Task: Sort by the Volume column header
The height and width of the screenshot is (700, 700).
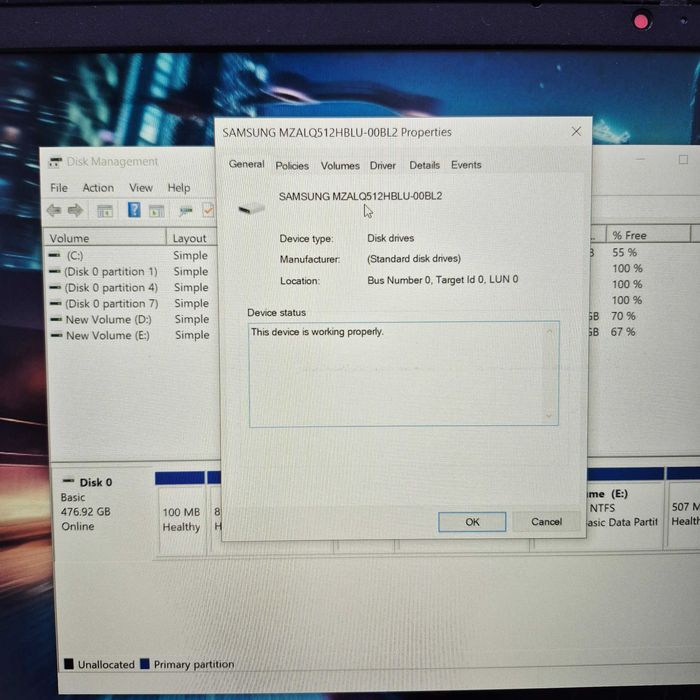Action: coord(104,238)
